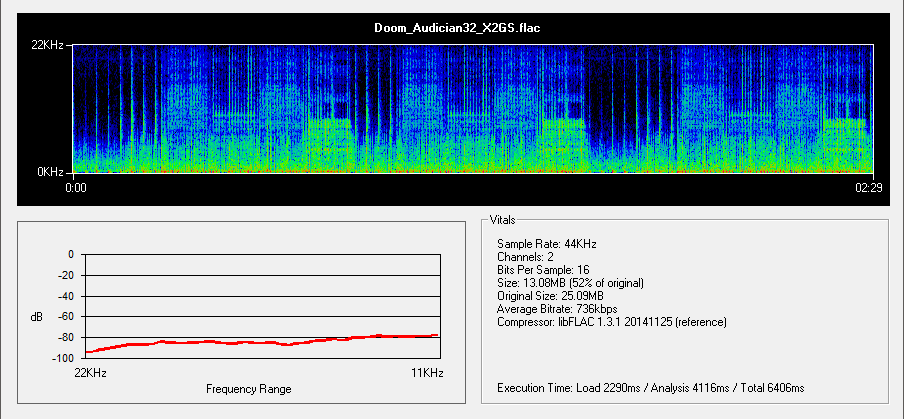The width and height of the screenshot is (904, 419).
Task: Click the Frequency Range axis caption
Action: [x=248, y=388]
